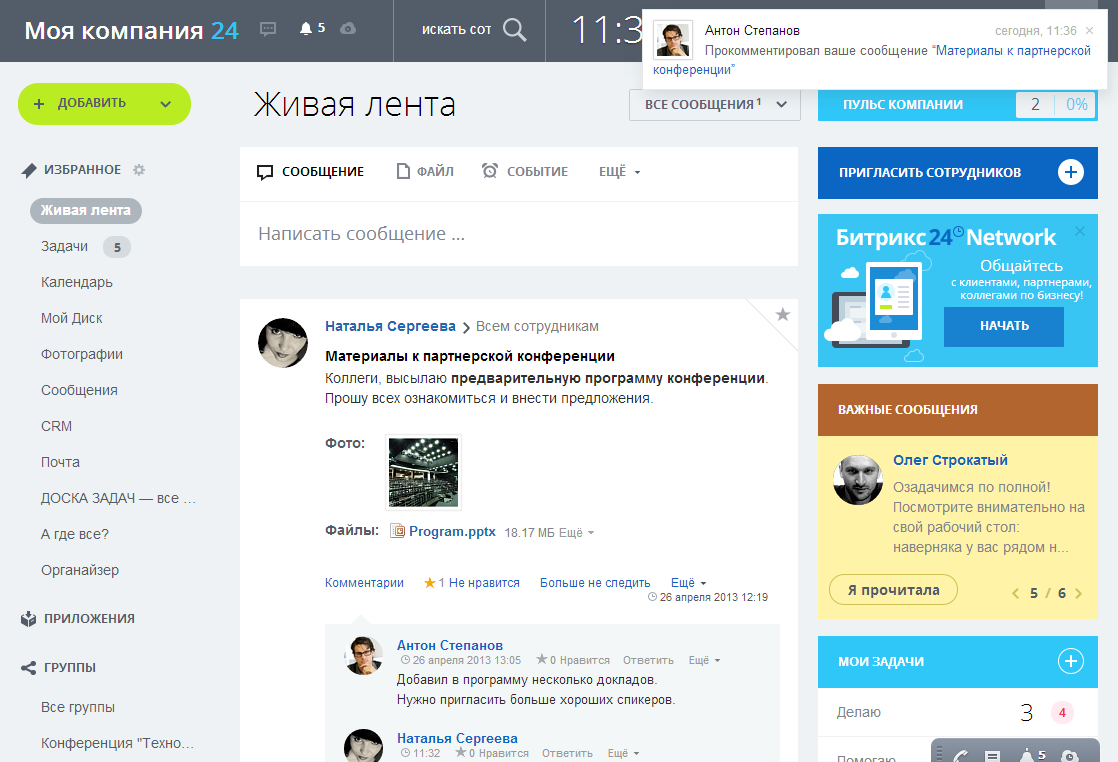Click Написать сообщение input field

(519, 234)
